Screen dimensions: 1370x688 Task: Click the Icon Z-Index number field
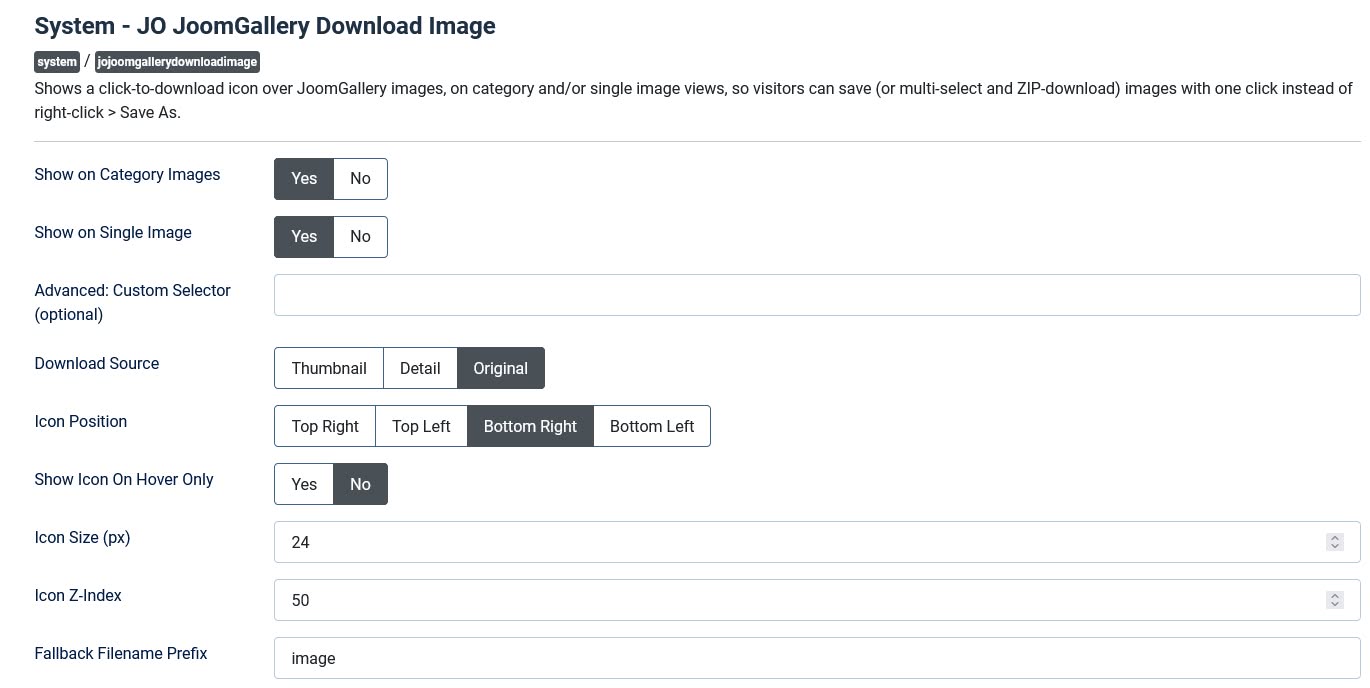click(x=817, y=600)
